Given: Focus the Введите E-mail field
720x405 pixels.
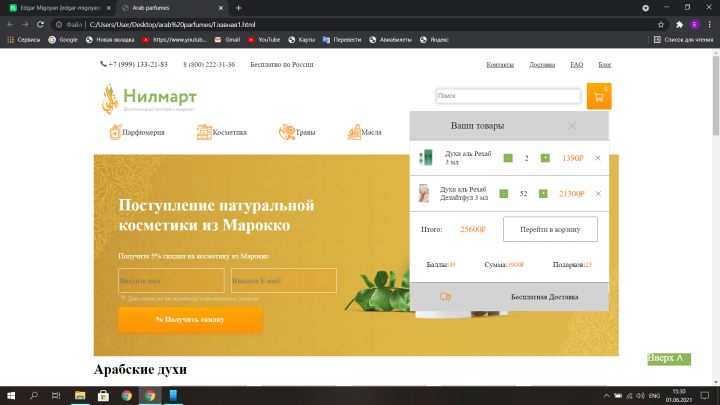Looking at the screenshot, I should 284,281.
